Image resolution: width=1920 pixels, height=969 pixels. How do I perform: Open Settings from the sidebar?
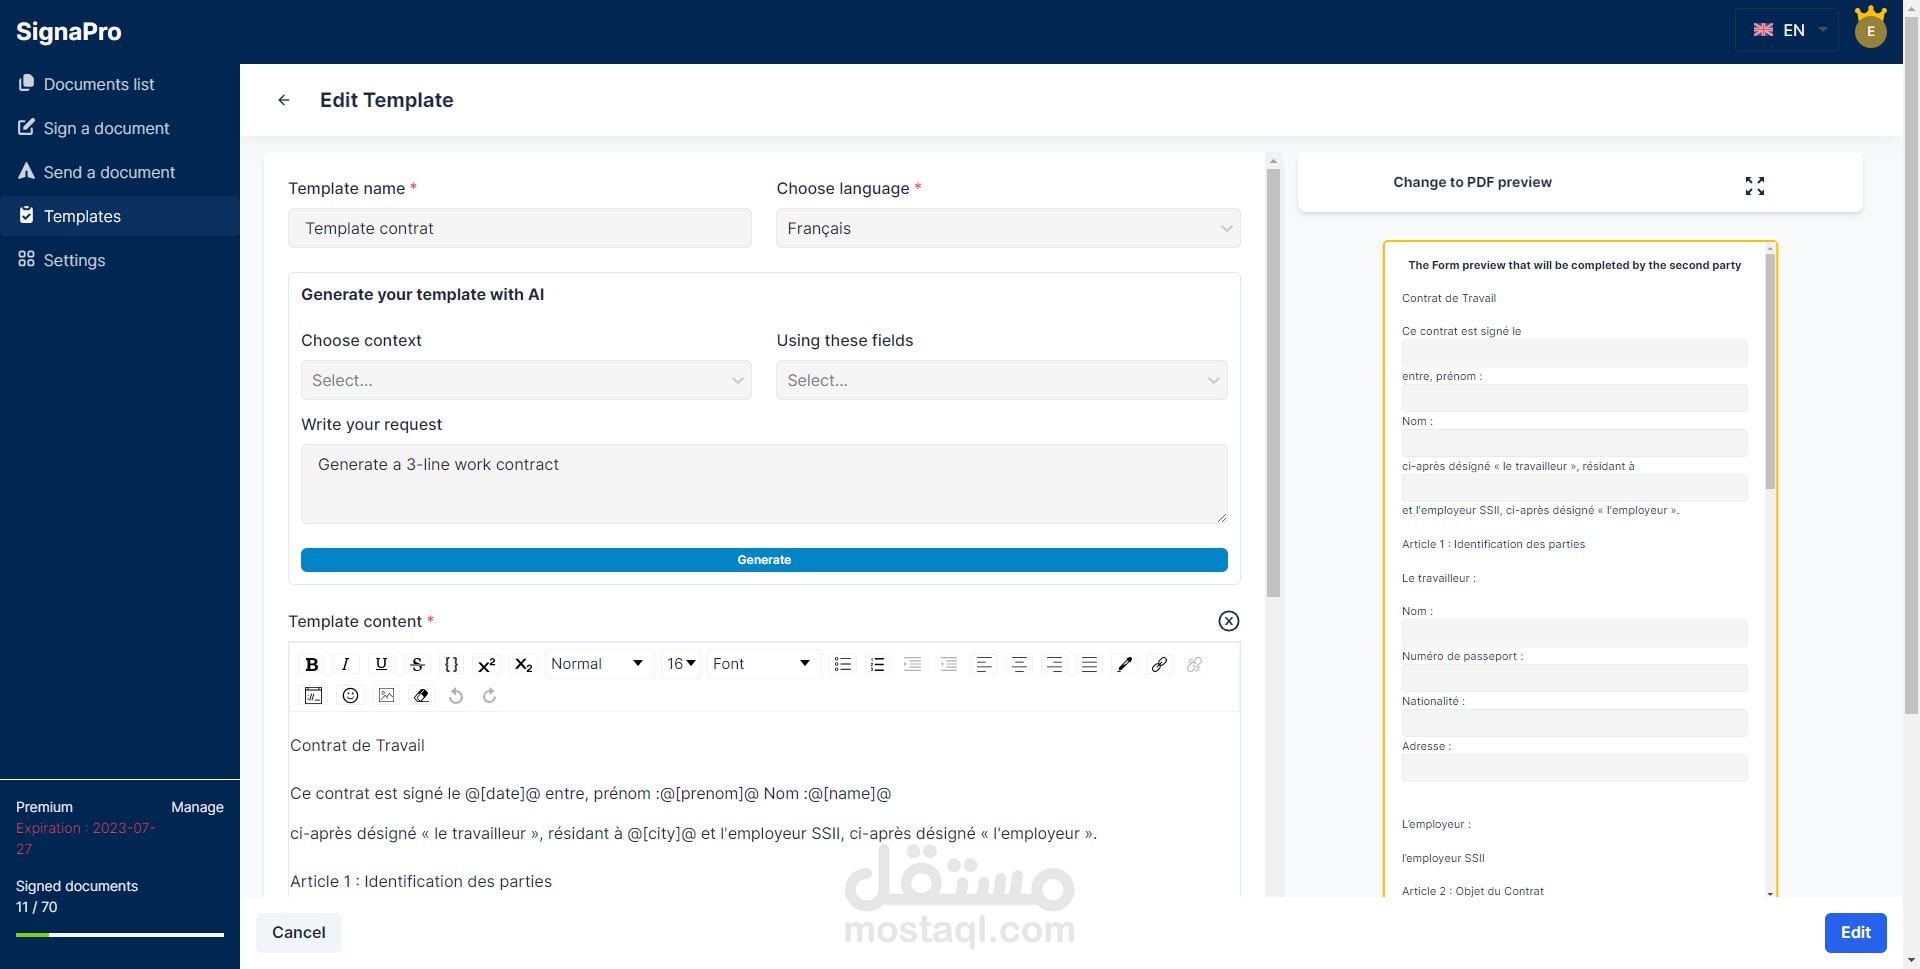(x=120, y=260)
